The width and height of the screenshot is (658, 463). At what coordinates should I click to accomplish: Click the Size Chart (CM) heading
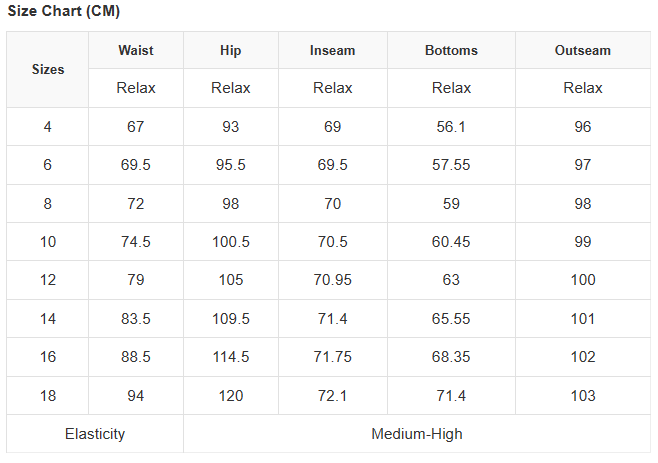pyautogui.click(x=65, y=11)
